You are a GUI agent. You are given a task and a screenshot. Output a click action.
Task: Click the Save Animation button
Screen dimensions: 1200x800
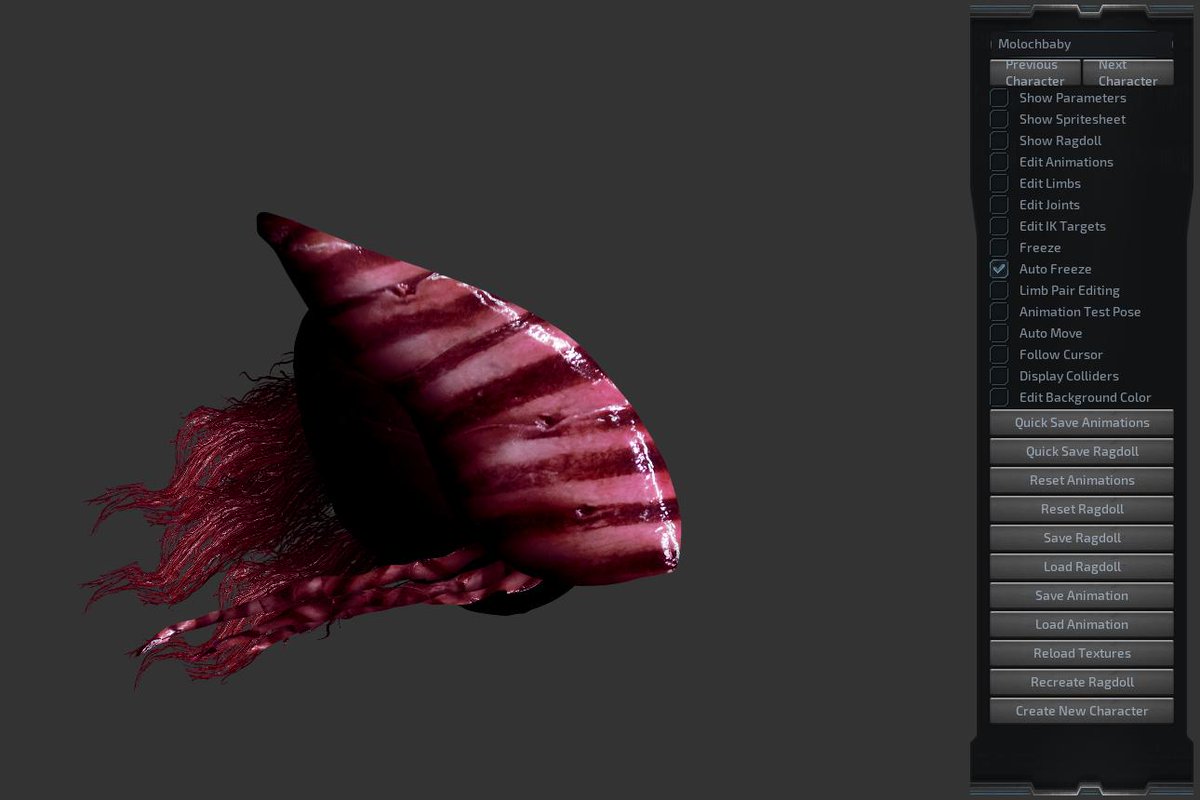coord(1082,595)
